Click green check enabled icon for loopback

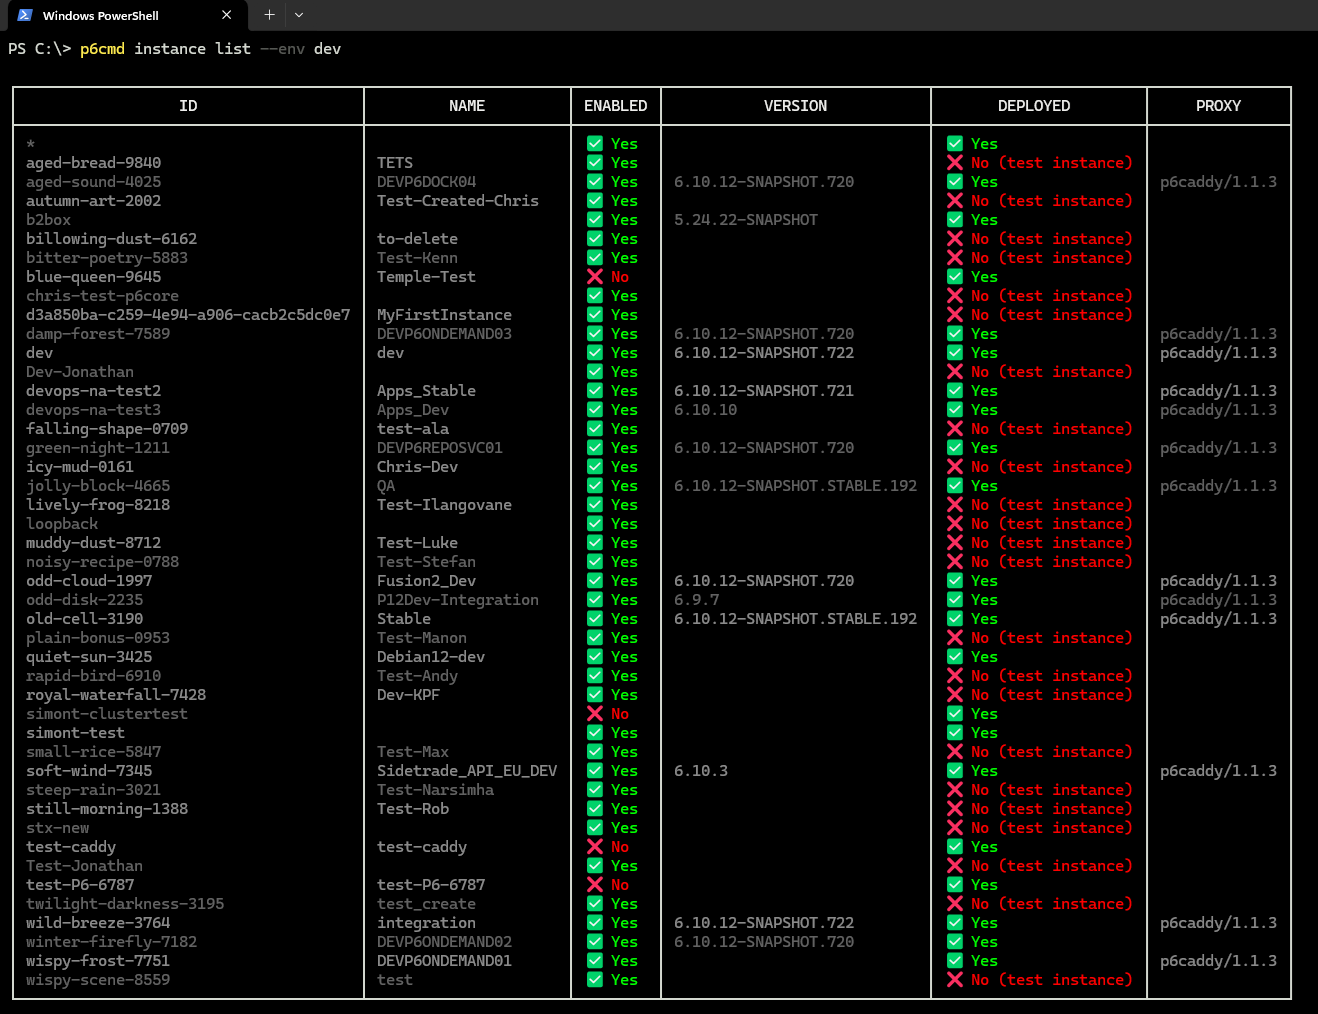pos(595,524)
